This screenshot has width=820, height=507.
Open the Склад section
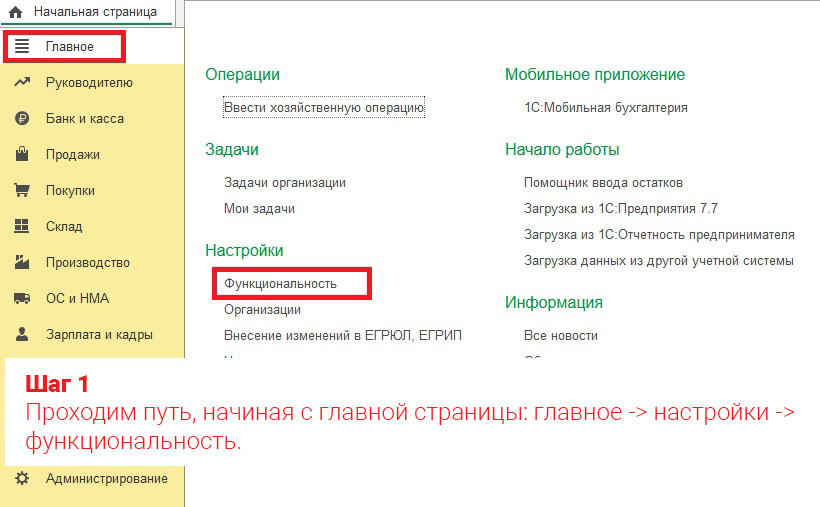[x=64, y=227]
